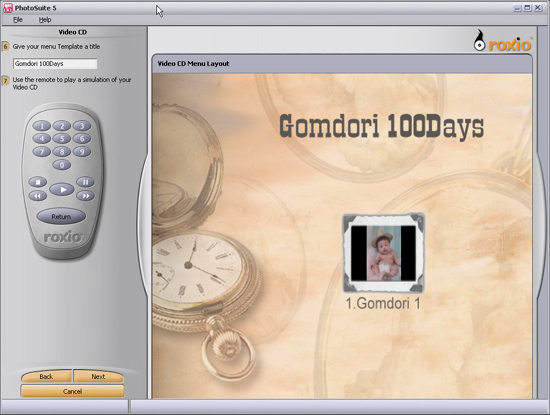
Task: Click the Pause button on the remote
Action: click(x=85, y=182)
